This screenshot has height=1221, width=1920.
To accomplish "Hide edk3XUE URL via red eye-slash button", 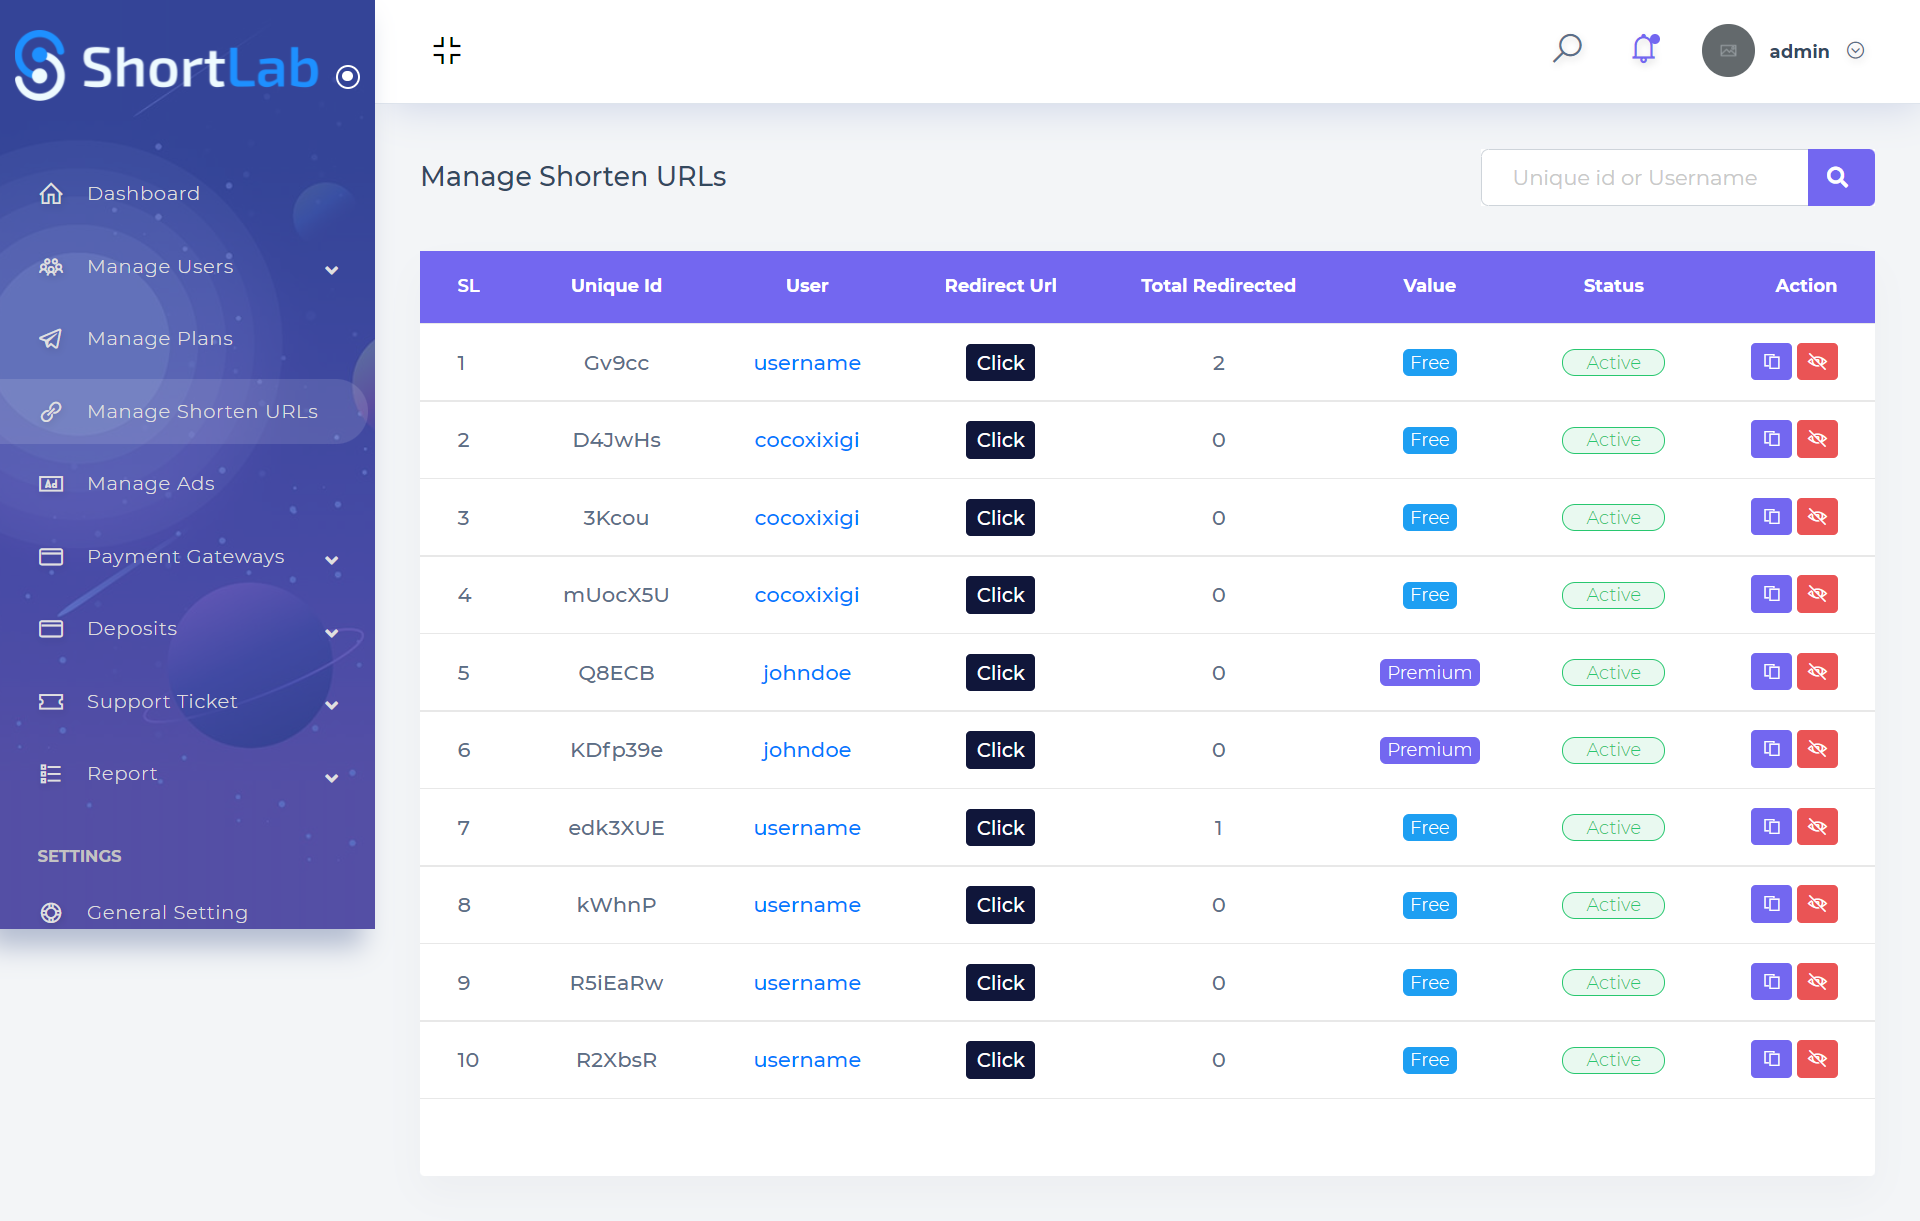I will coord(1817,827).
